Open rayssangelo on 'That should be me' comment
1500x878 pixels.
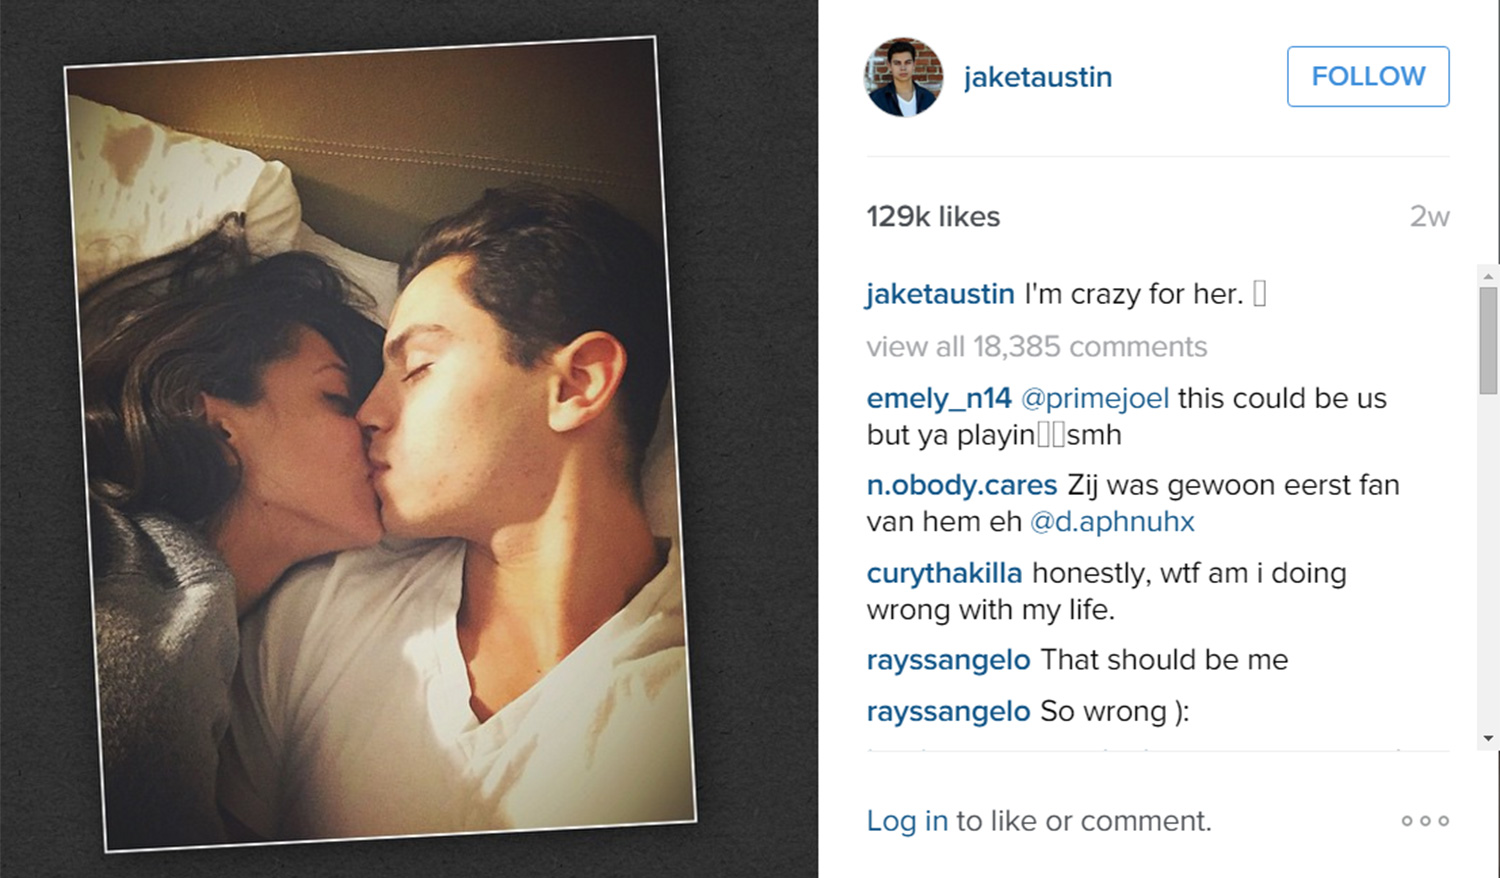point(948,660)
